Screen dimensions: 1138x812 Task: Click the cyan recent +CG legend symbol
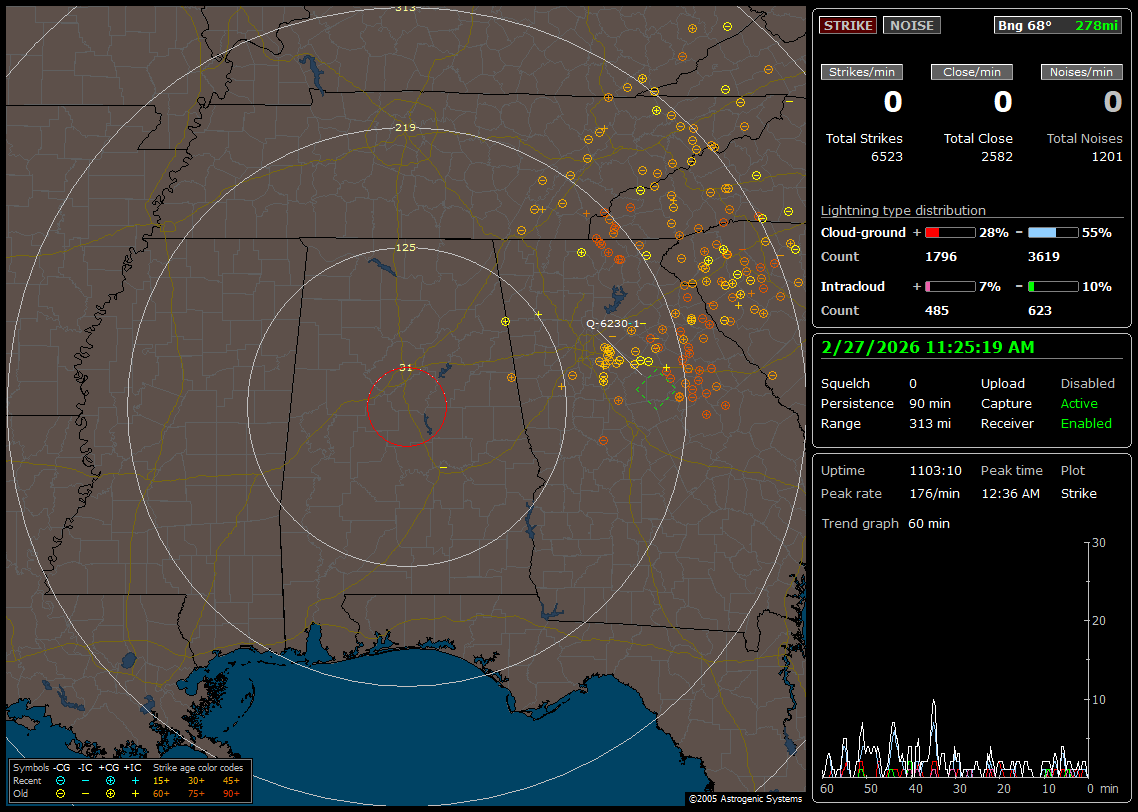coord(110,780)
